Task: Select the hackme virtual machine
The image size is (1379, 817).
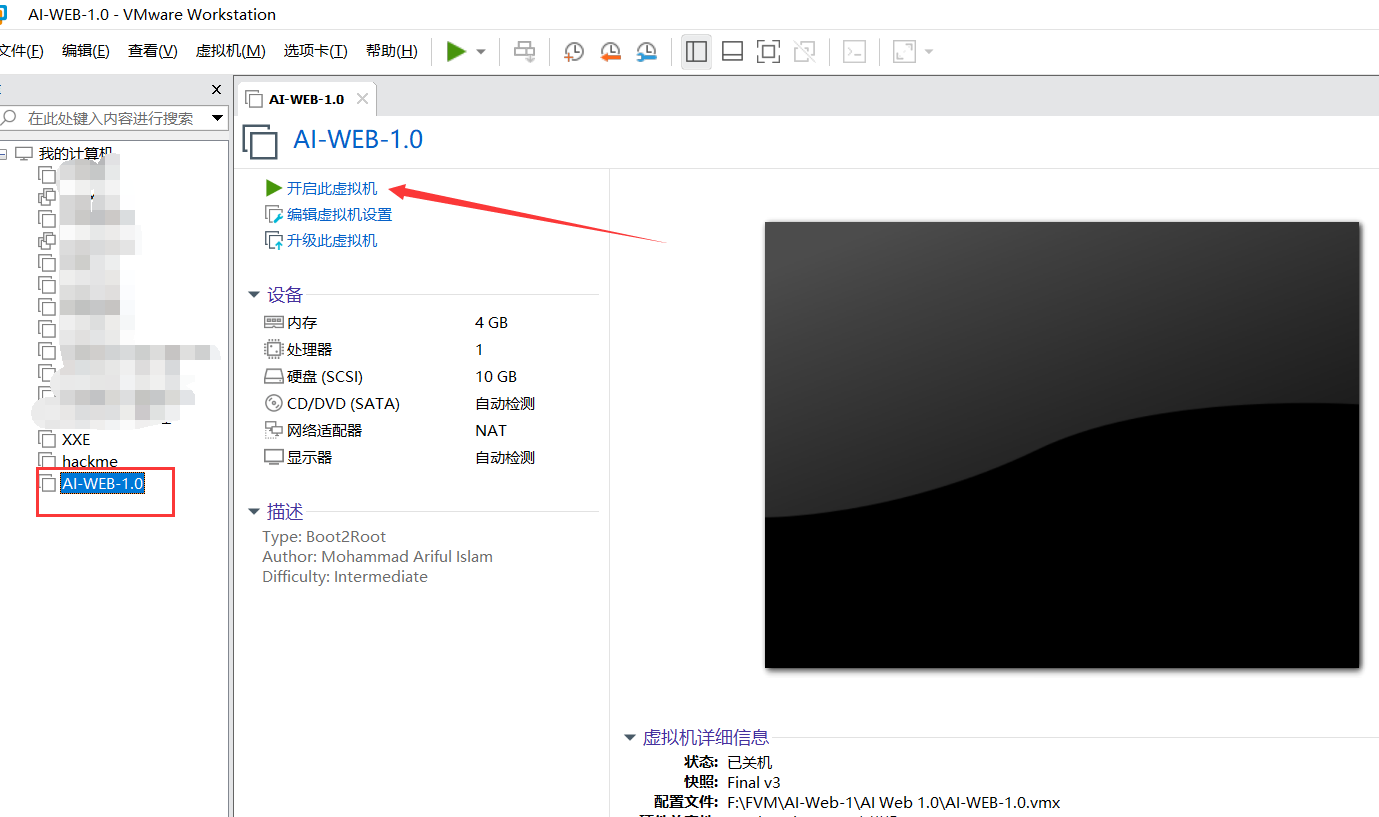Action: pyautogui.click(x=87, y=461)
